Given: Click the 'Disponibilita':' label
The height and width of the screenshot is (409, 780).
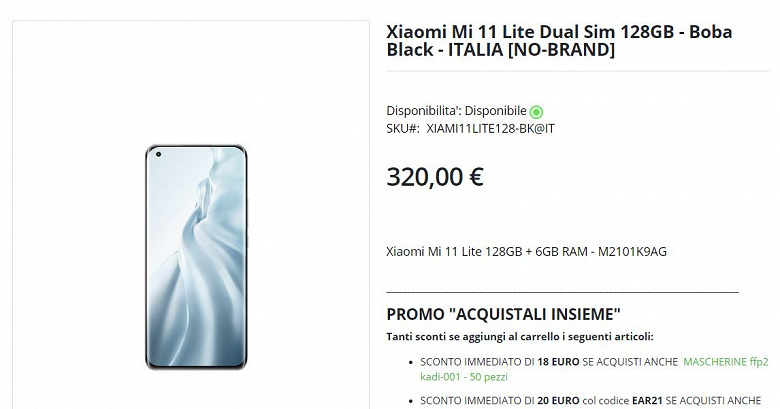Looking at the screenshot, I should (x=424, y=110).
